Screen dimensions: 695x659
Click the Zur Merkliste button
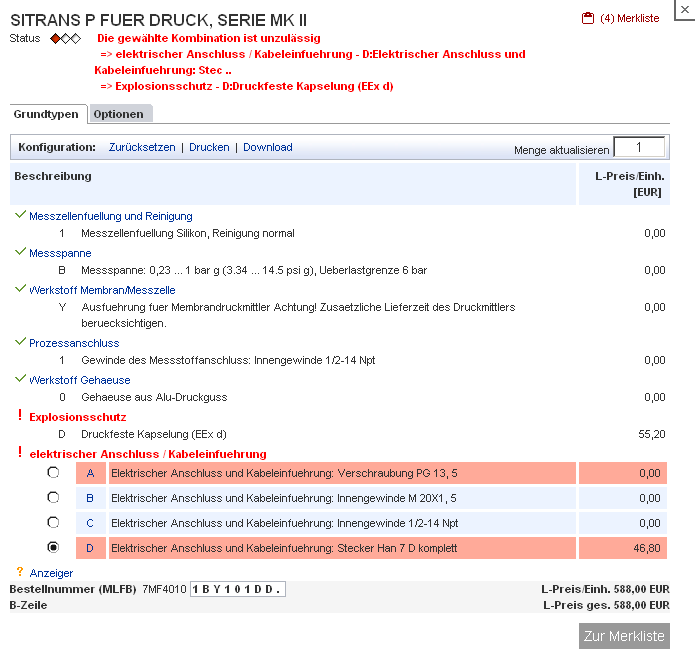click(x=624, y=636)
